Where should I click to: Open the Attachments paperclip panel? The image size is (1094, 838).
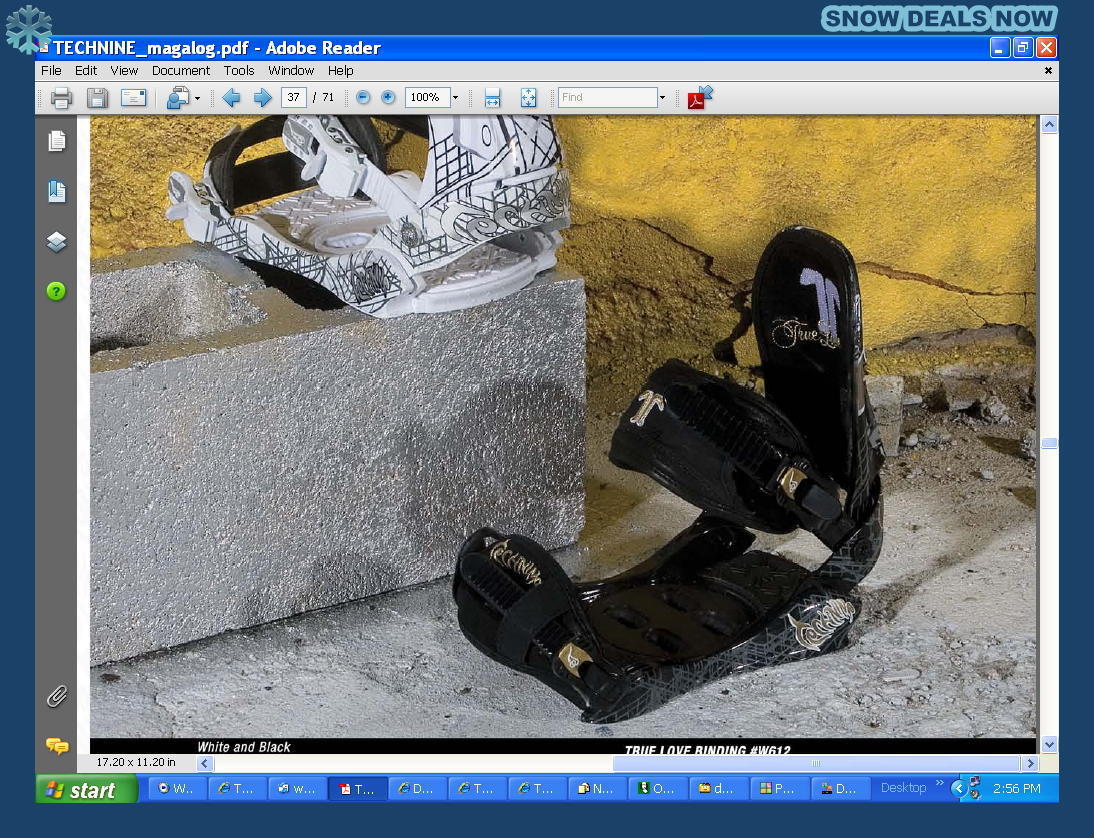coord(57,696)
